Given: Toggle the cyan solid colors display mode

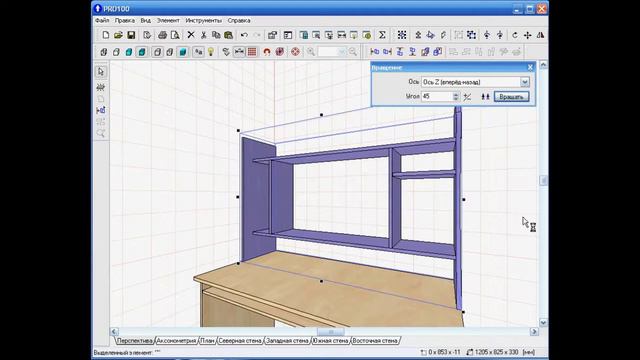Looking at the screenshot, I should click(129, 52).
